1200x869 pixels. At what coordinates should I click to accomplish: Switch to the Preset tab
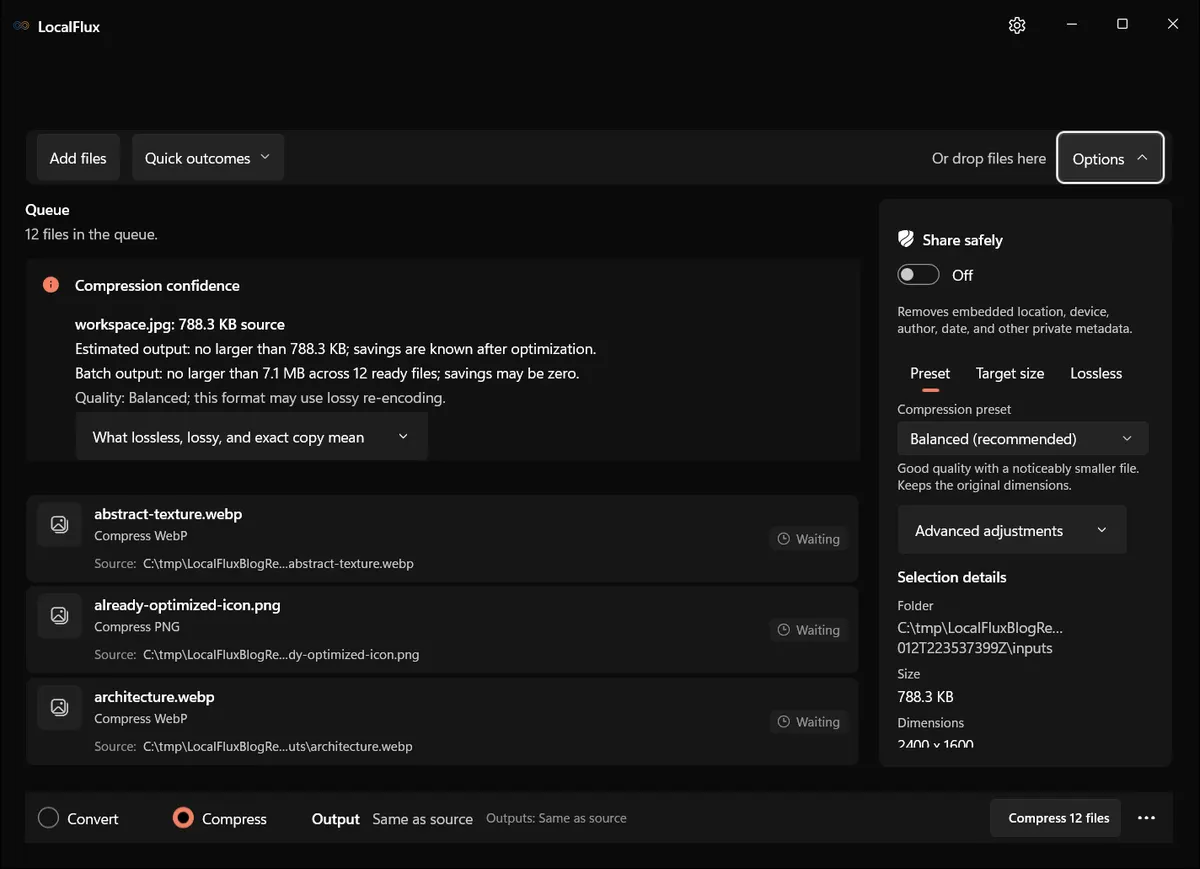930,373
